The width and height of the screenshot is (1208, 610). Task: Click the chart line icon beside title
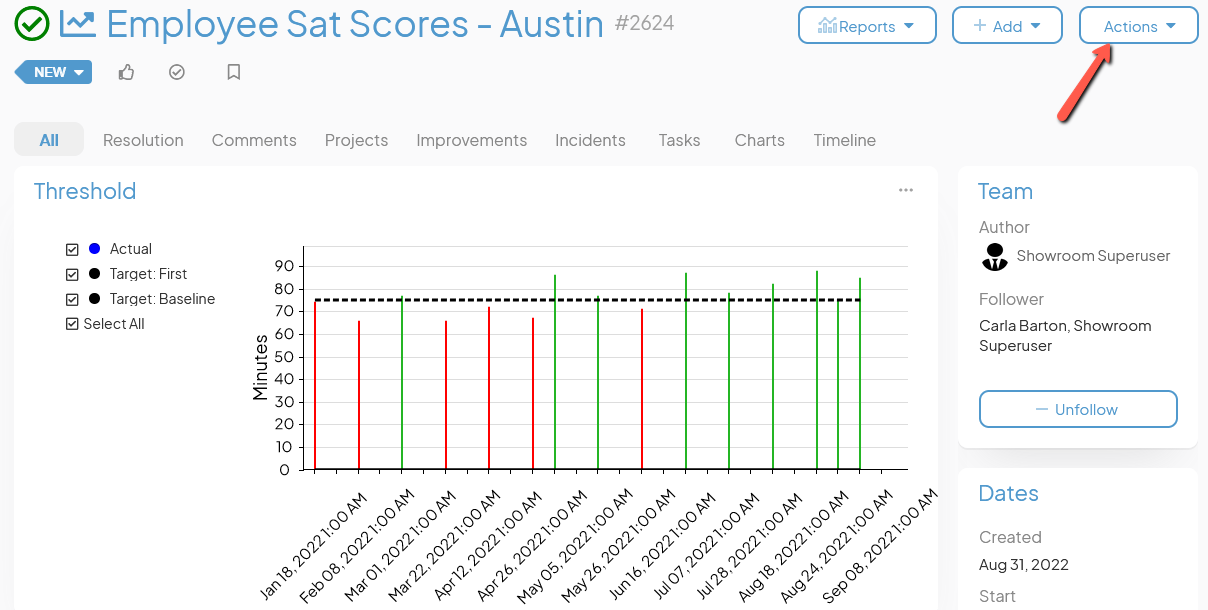click(x=78, y=24)
